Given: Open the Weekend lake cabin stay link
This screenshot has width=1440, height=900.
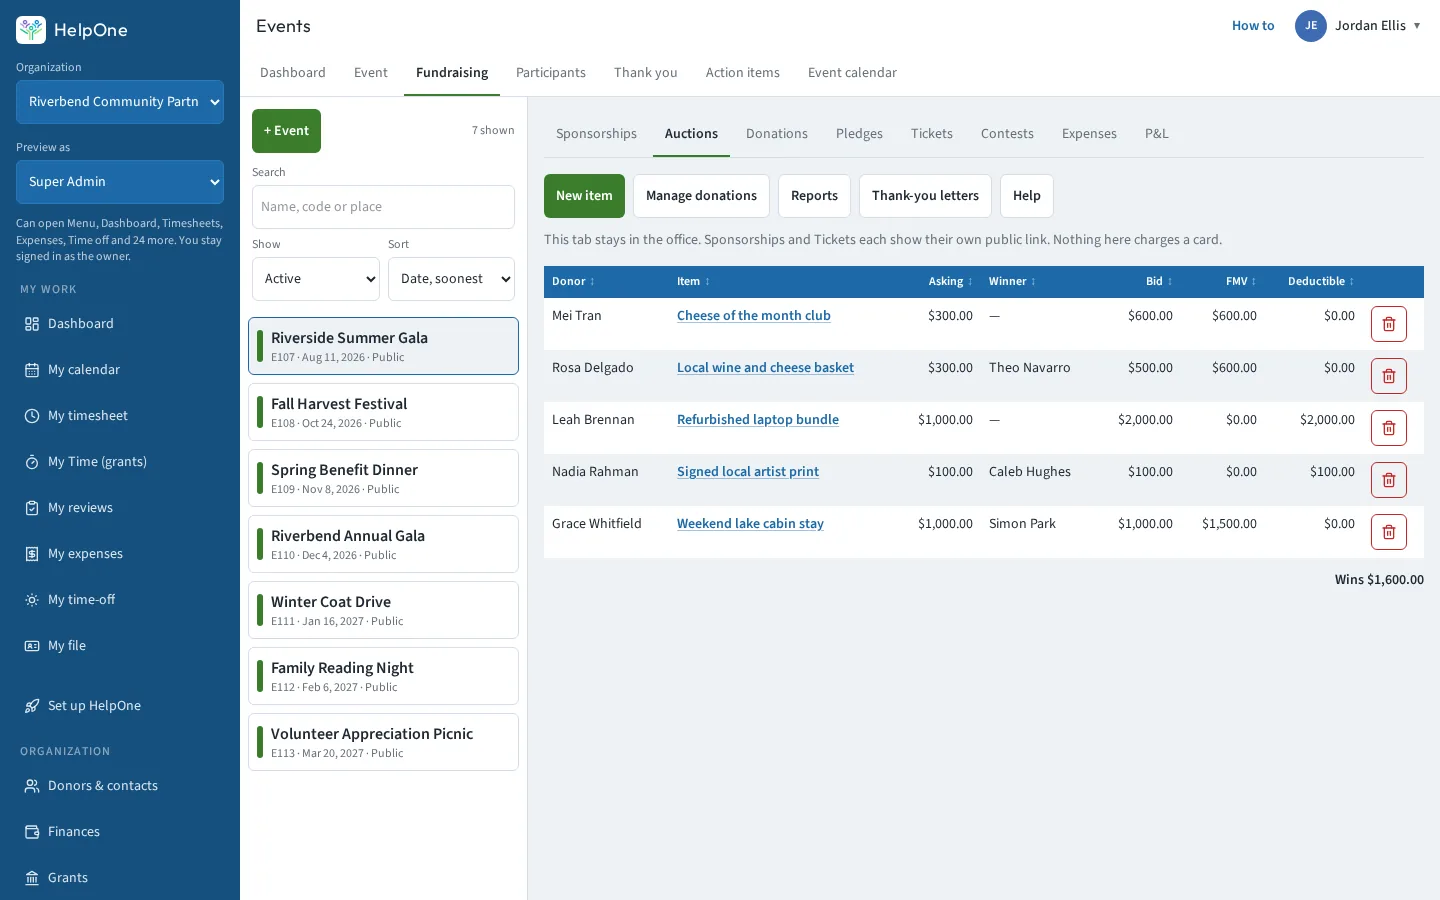Looking at the screenshot, I should [x=750, y=524].
